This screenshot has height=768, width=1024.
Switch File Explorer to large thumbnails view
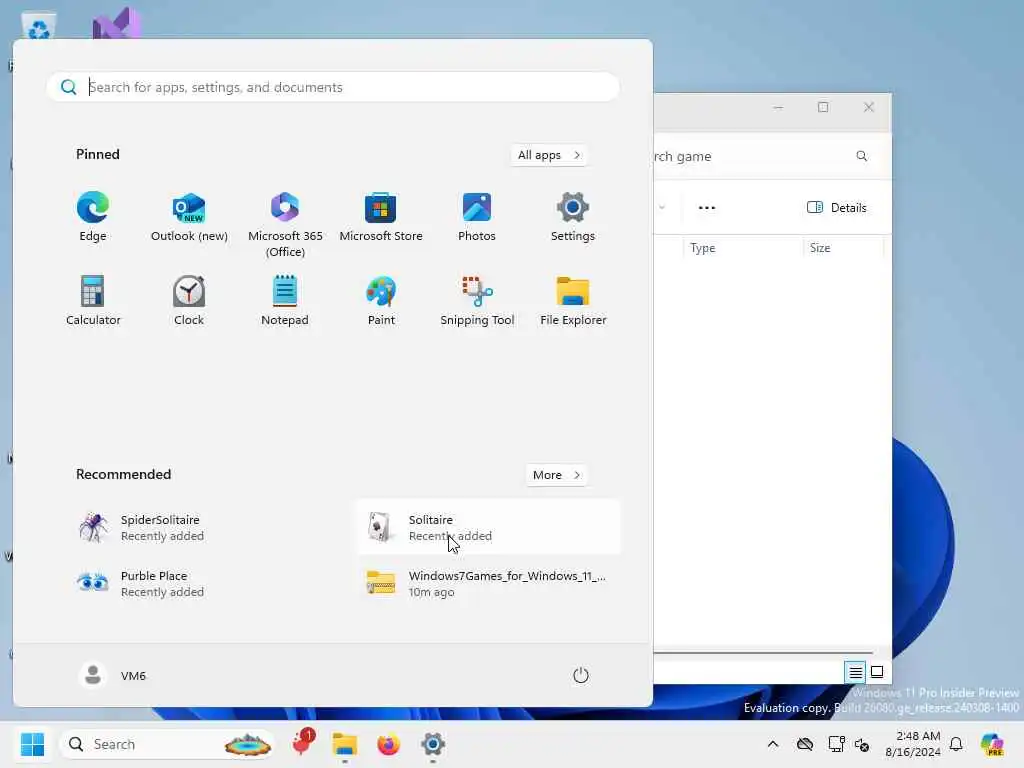pos(877,672)
